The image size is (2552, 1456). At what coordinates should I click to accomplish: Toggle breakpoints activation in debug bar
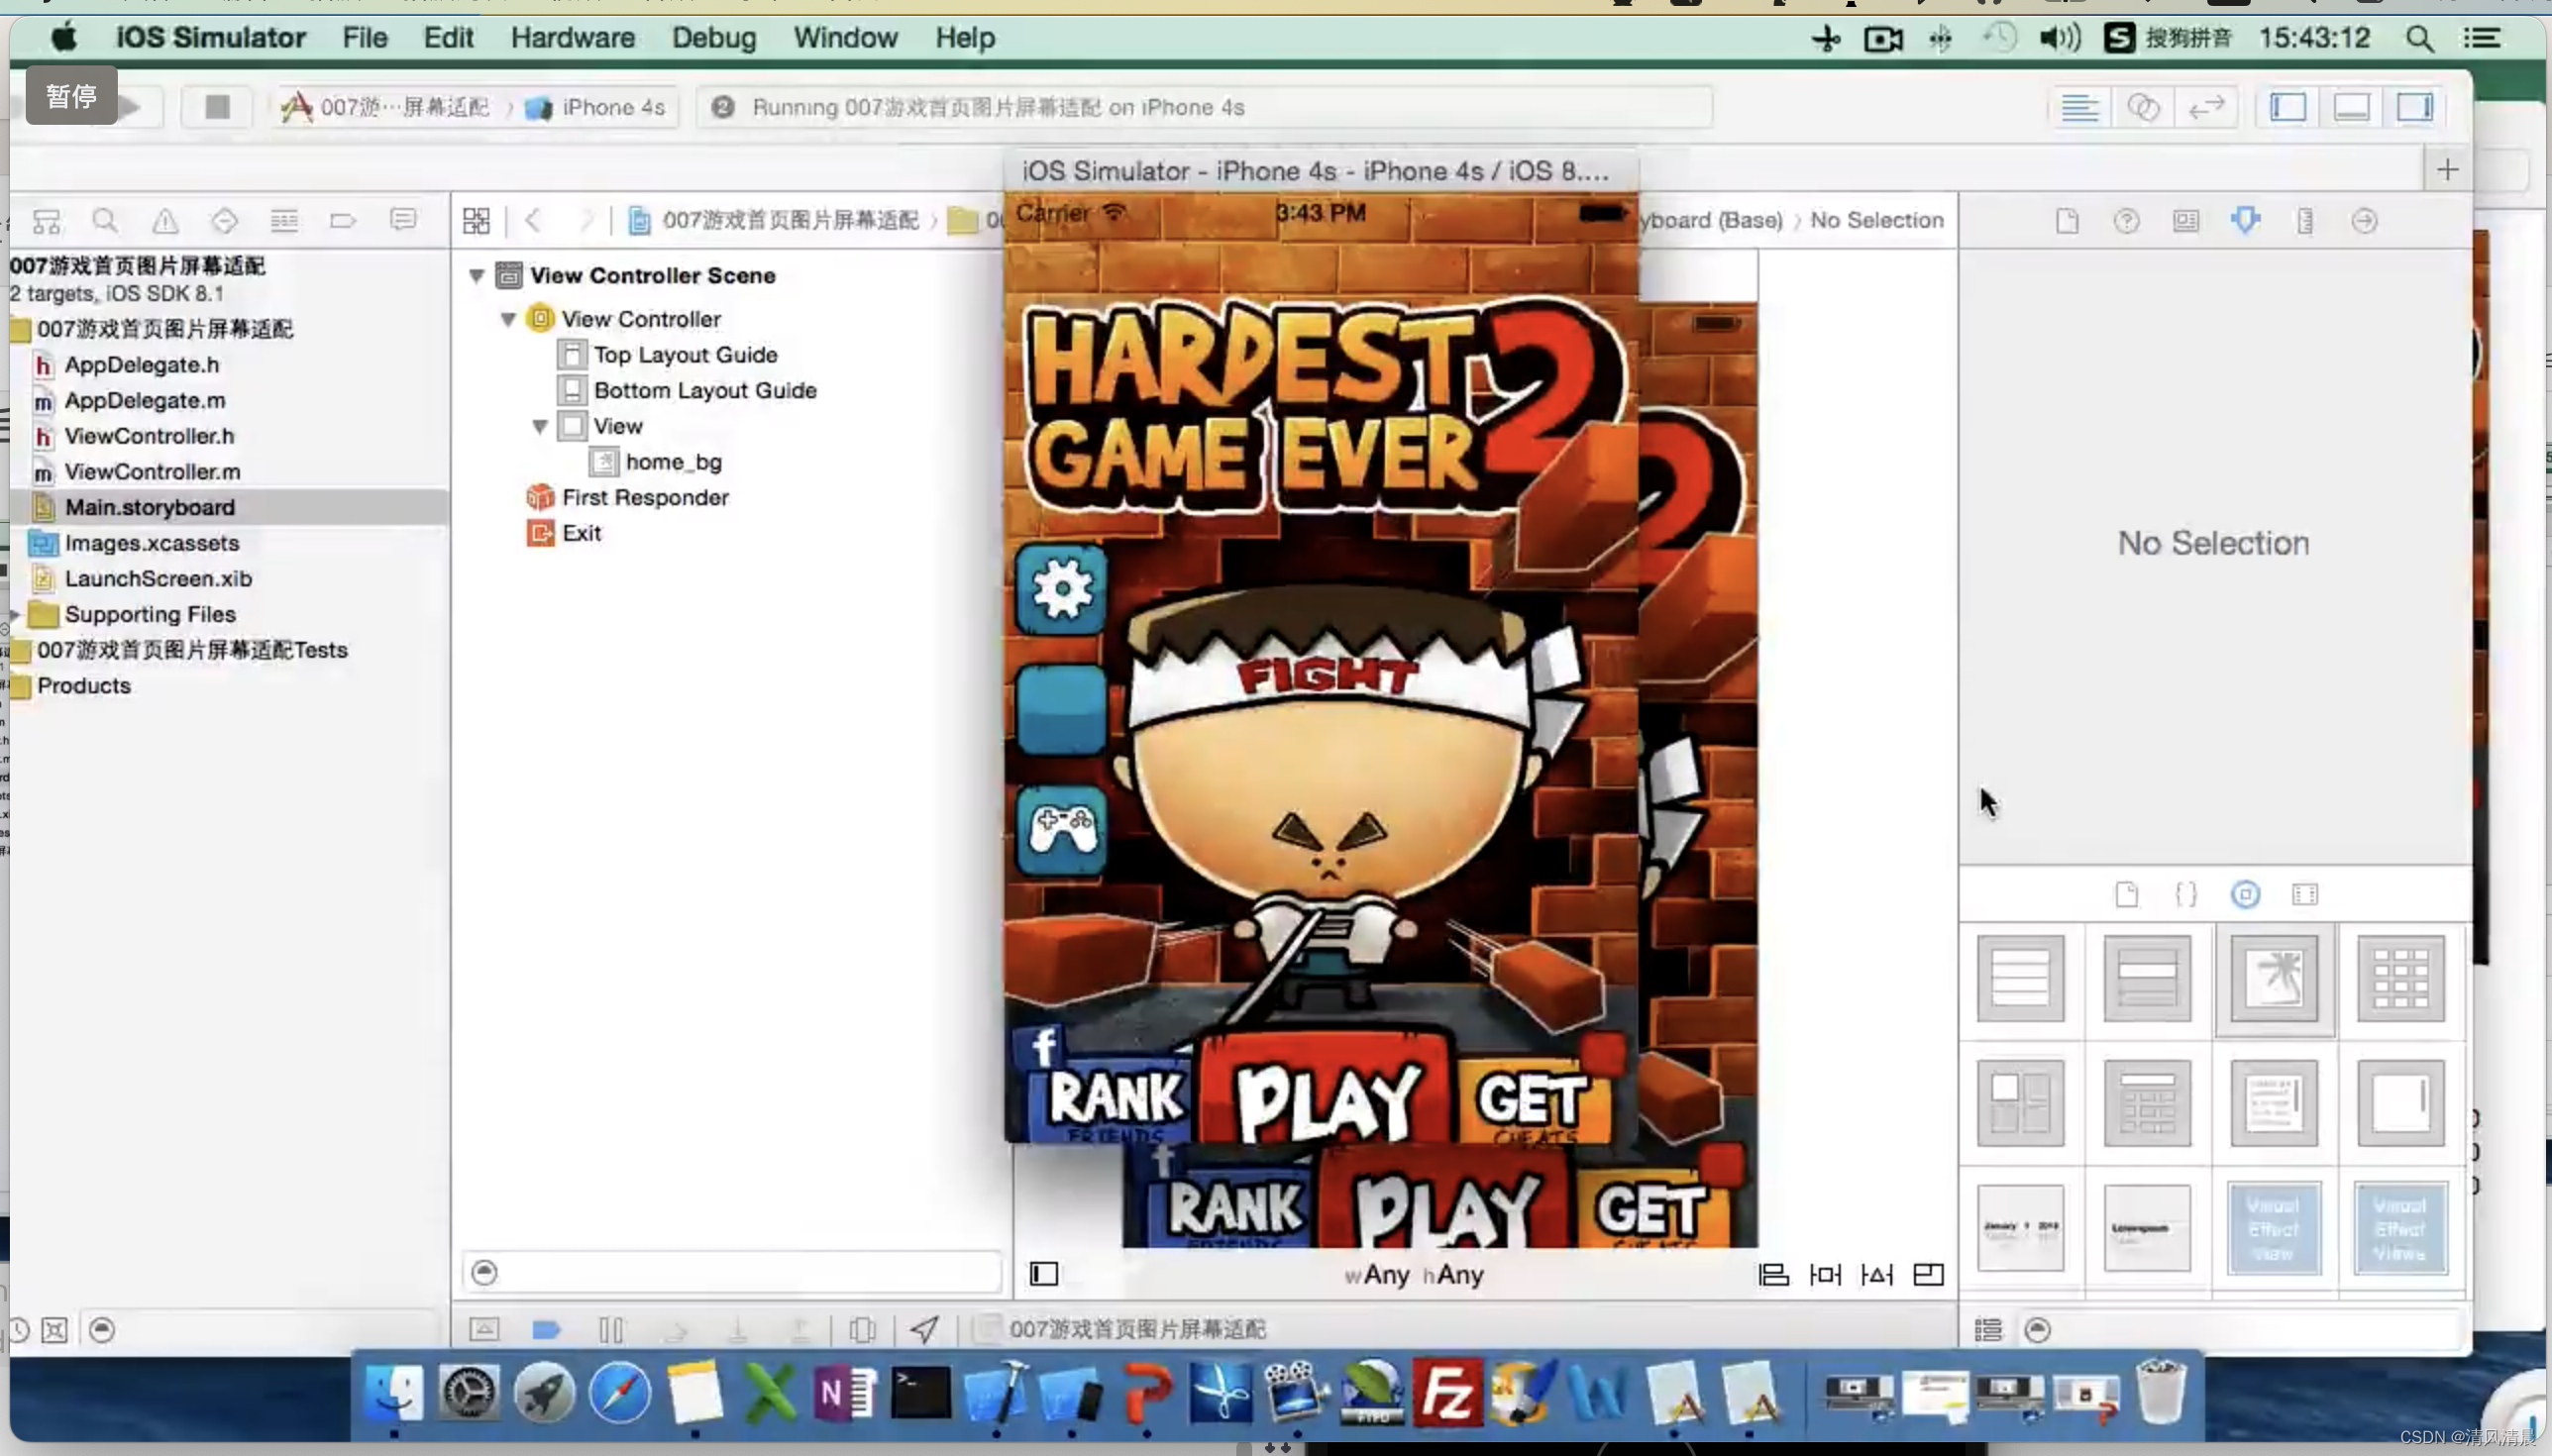click(x=546, y=1329)
